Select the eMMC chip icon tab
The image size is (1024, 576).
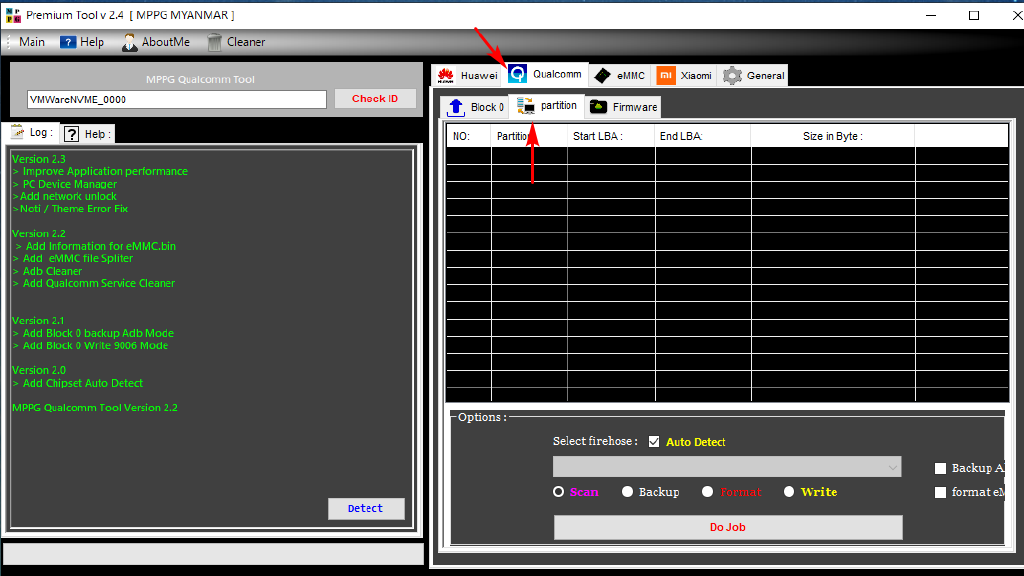(x=602, y=75)
